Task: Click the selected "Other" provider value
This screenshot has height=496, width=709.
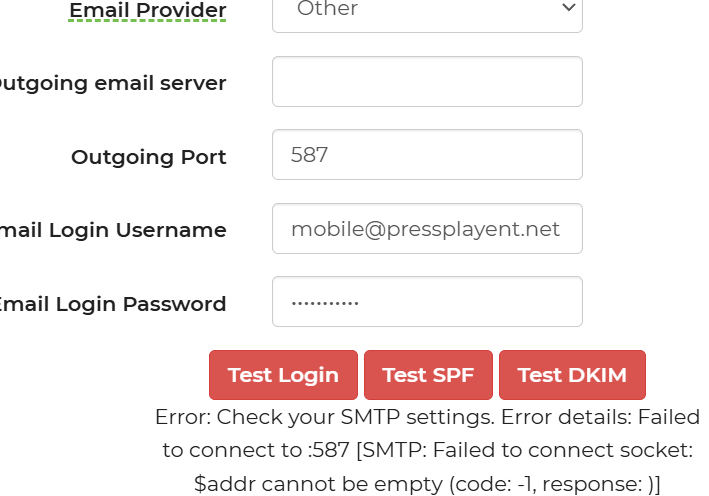Action: tap(327, 9)
